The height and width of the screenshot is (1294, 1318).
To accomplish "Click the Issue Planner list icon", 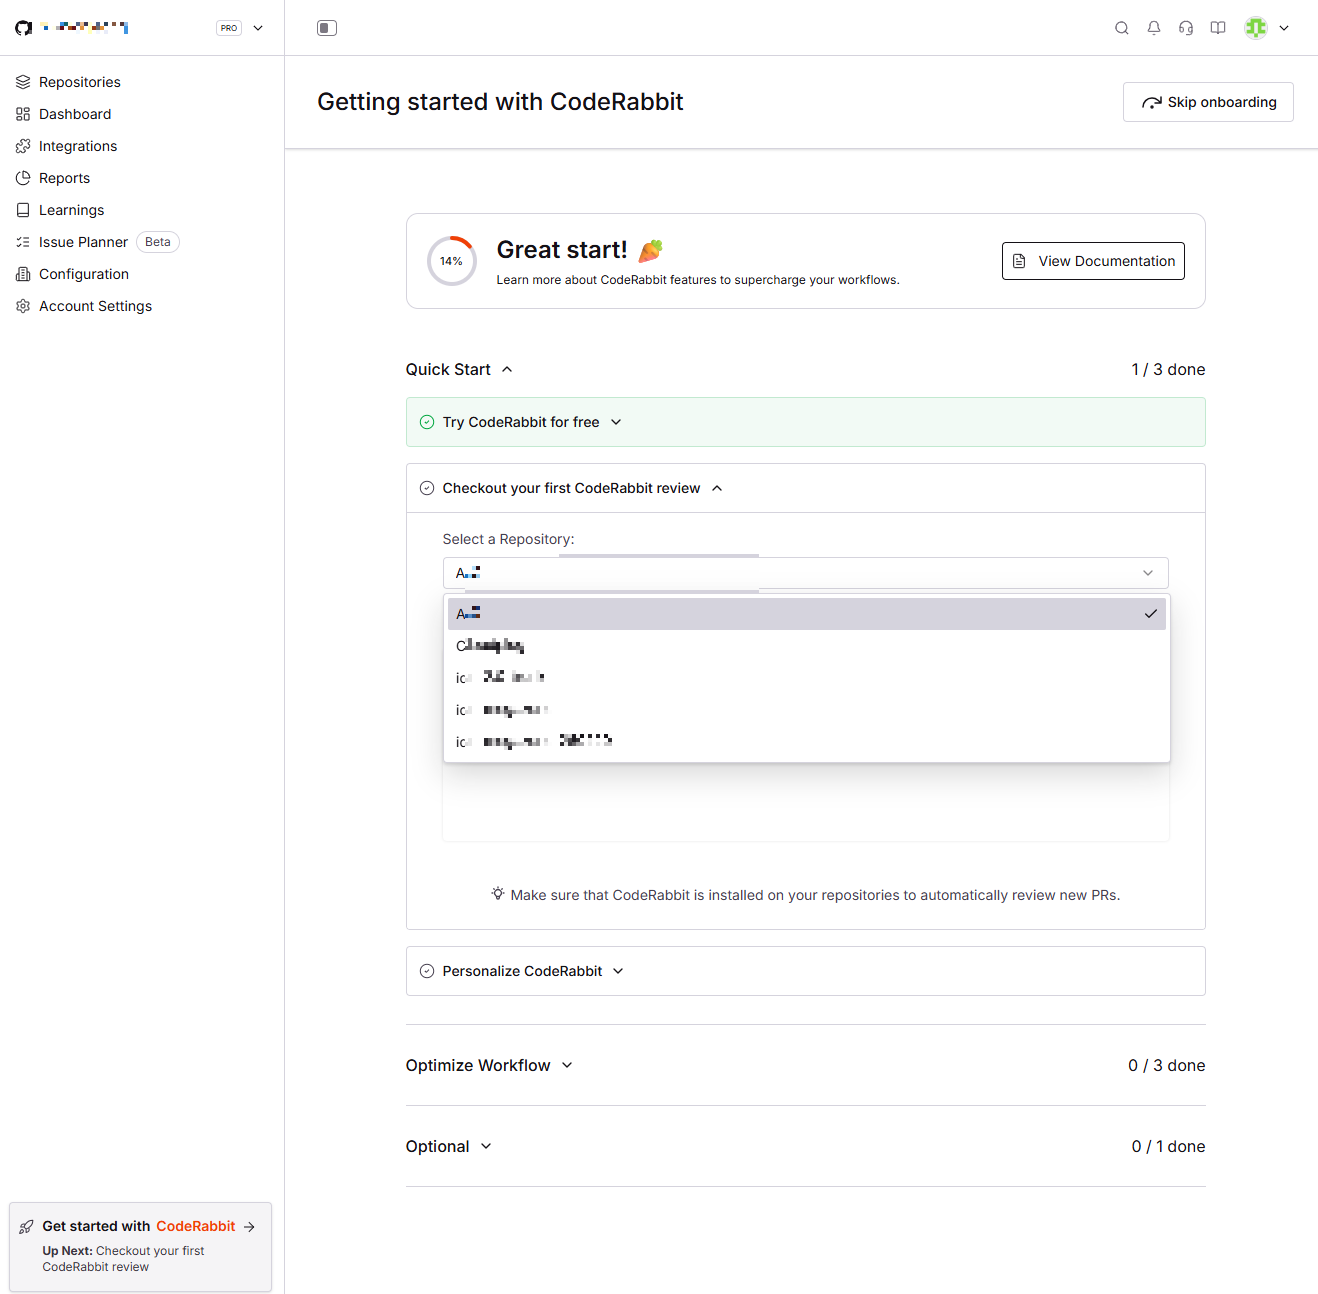I will (23, 242).
